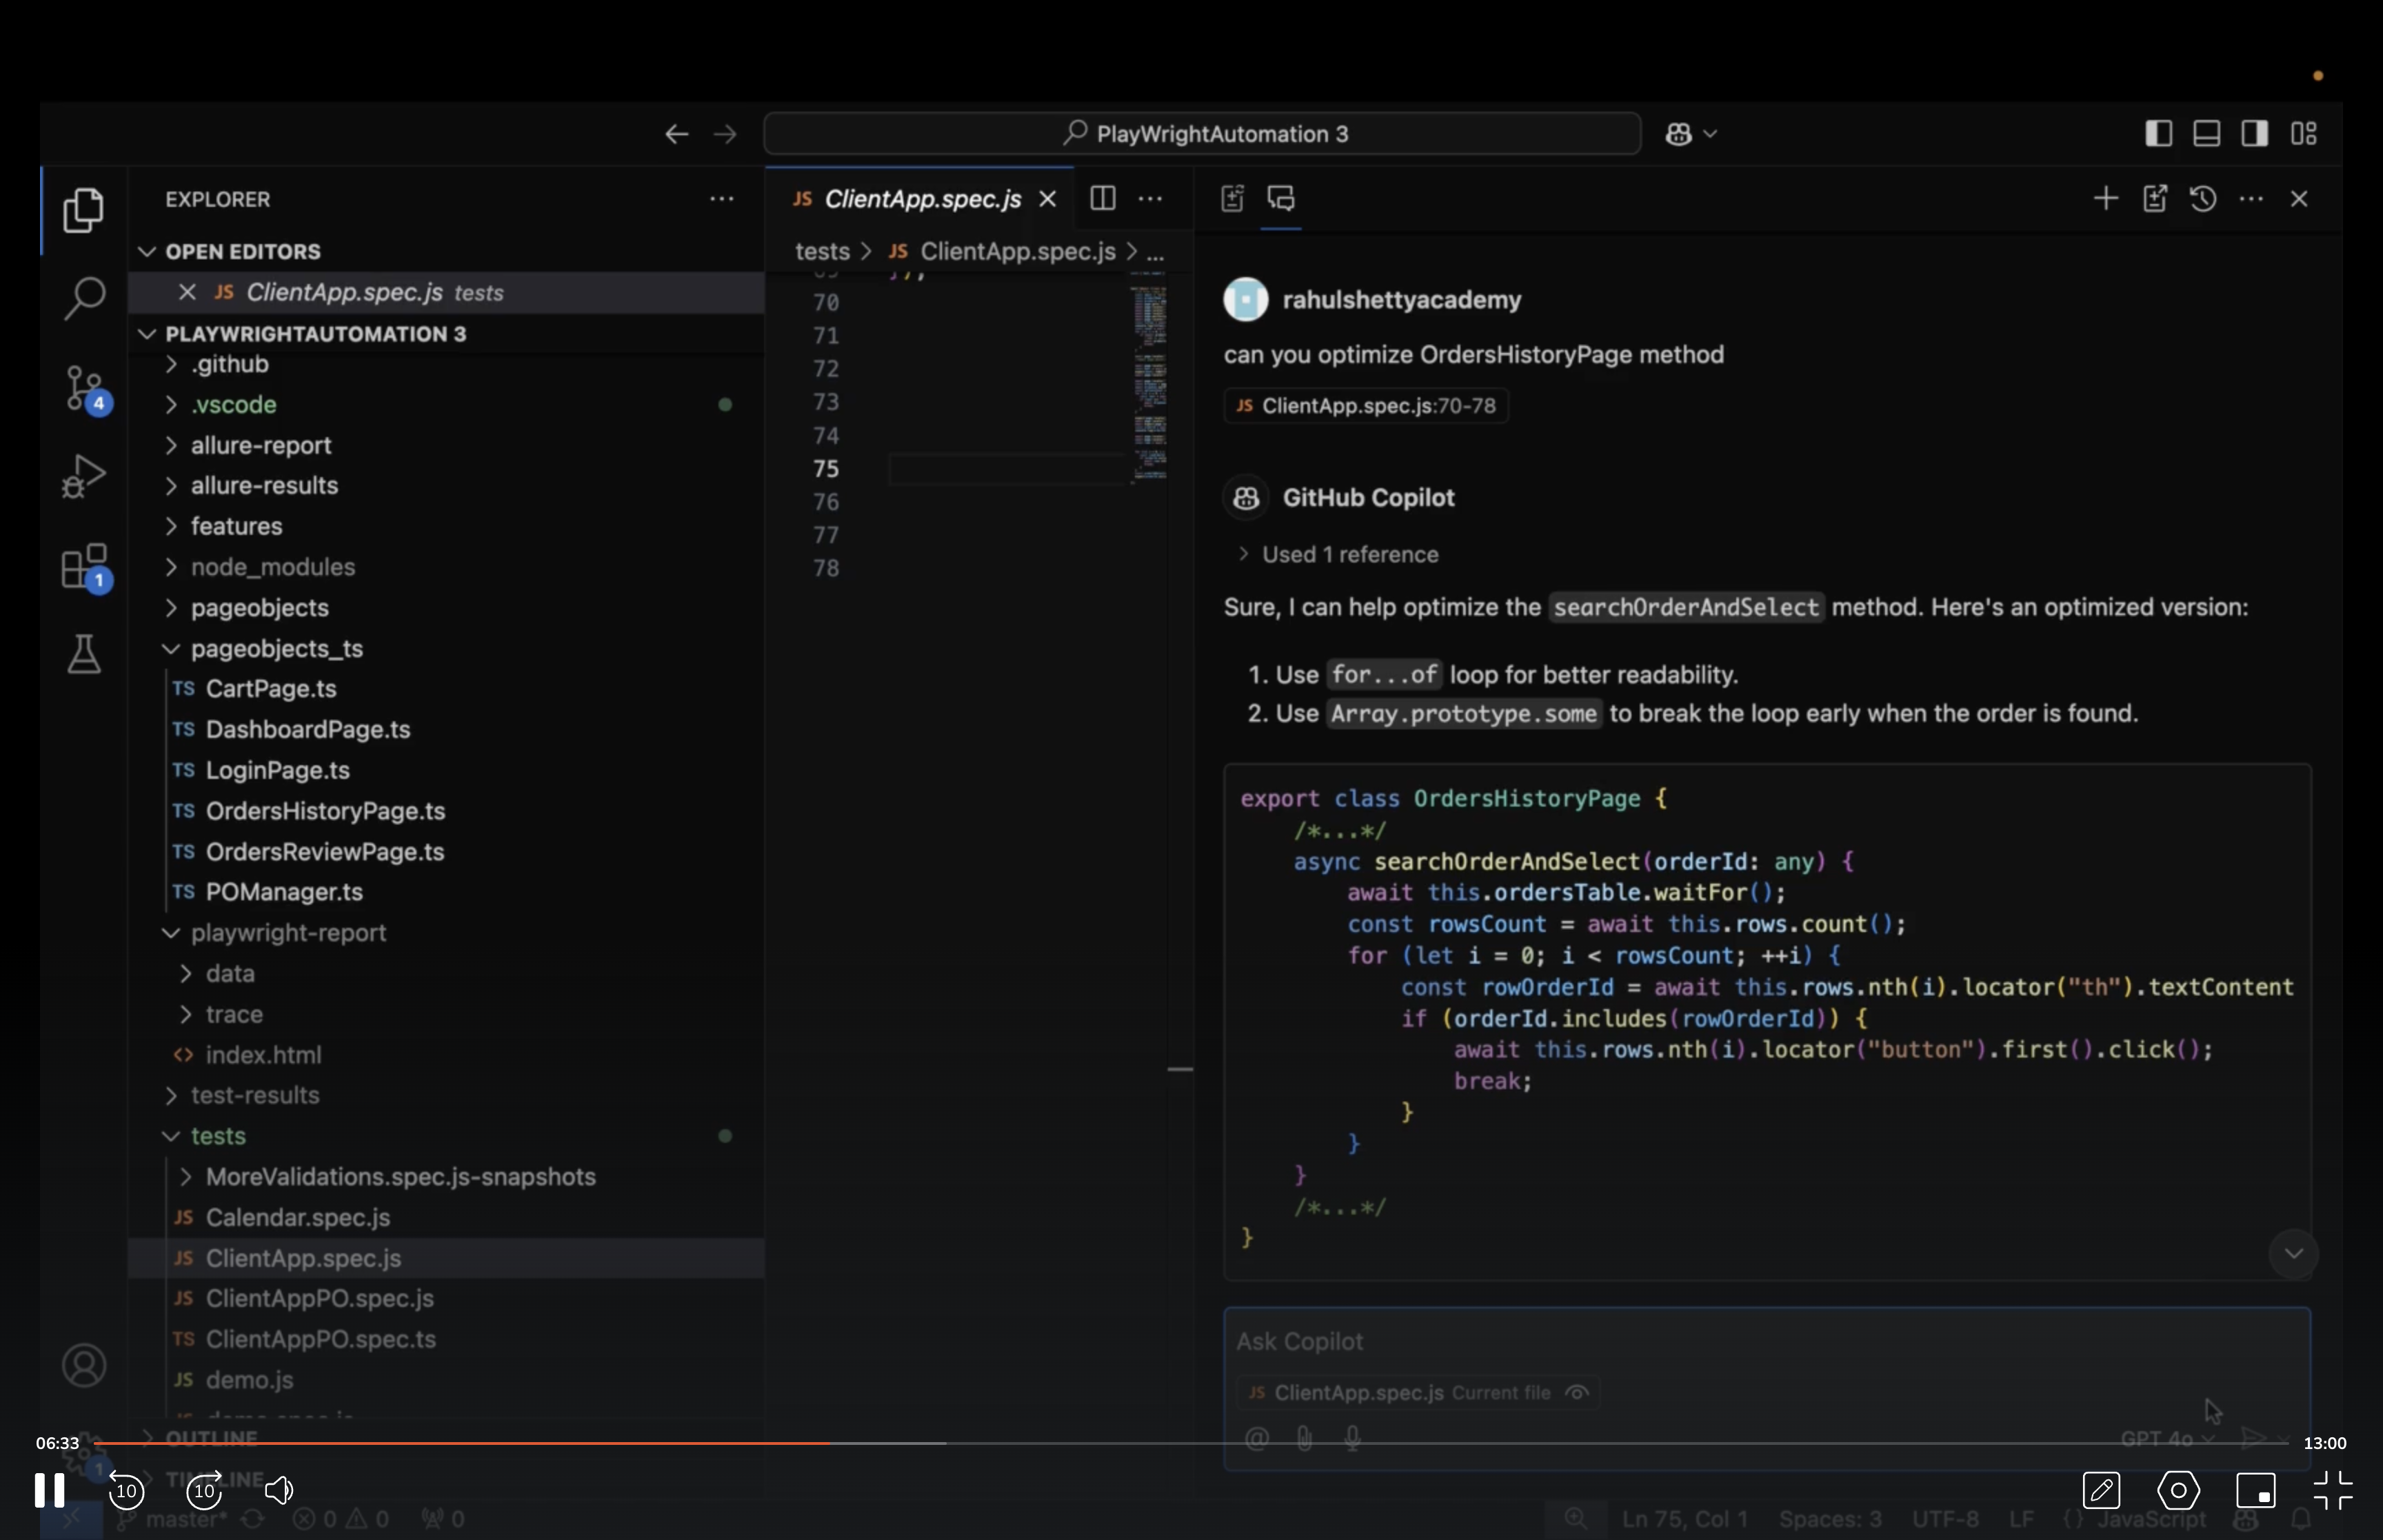Click the Copilot edits icon in chat header

(x=1232, y=199)
